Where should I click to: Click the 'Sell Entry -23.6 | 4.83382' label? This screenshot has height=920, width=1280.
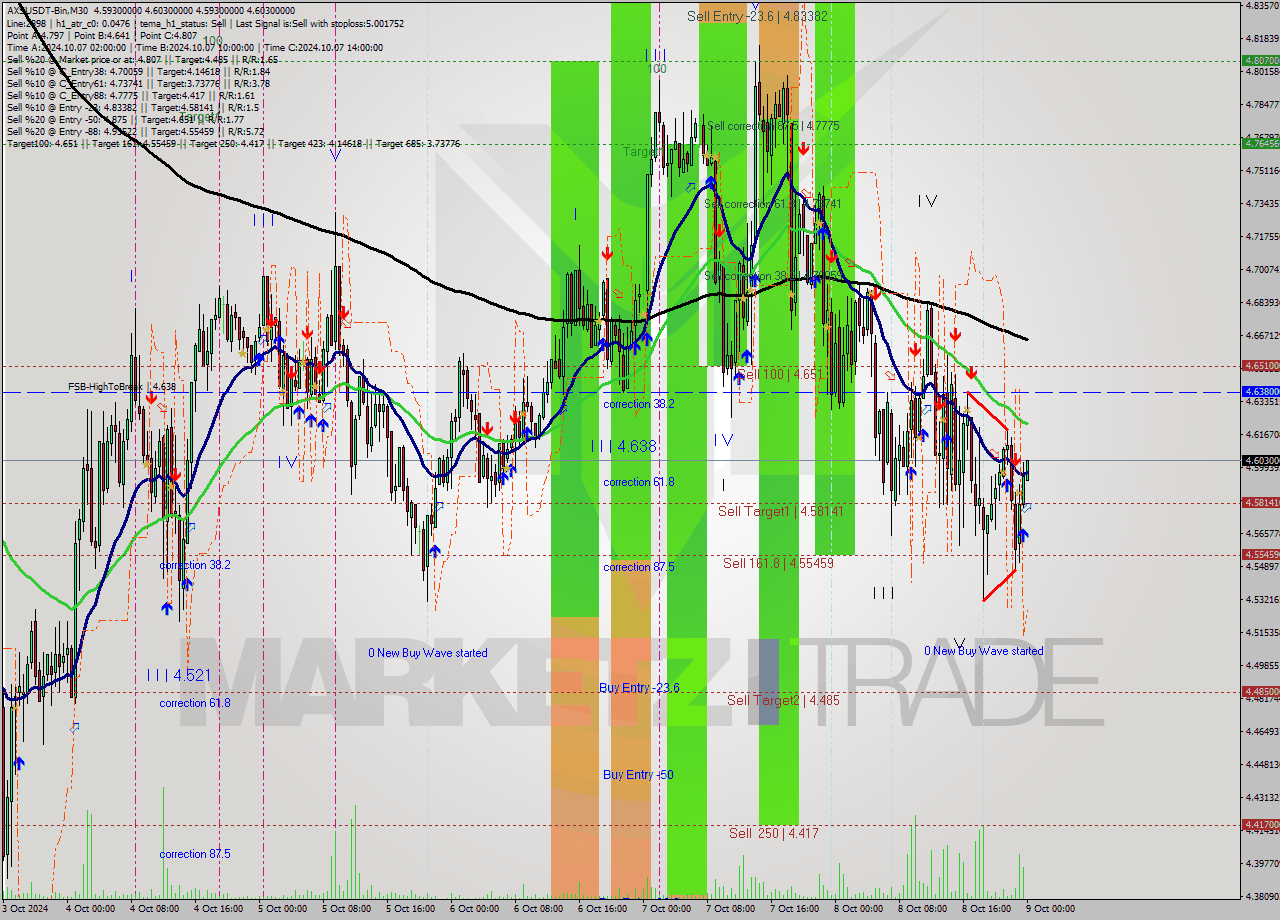[x=757, y=16]
